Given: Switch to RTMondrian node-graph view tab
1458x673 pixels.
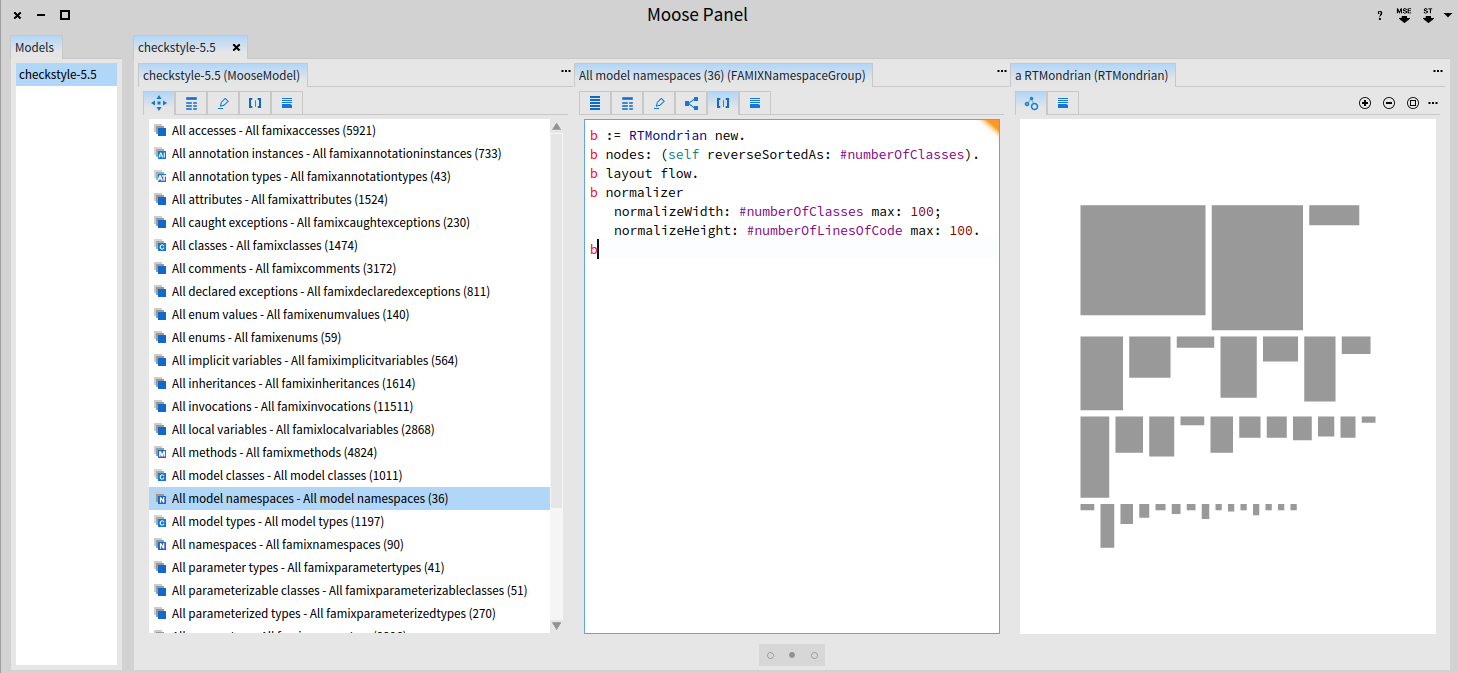Looking at the screenshot, I should (x=1031, y=103).
